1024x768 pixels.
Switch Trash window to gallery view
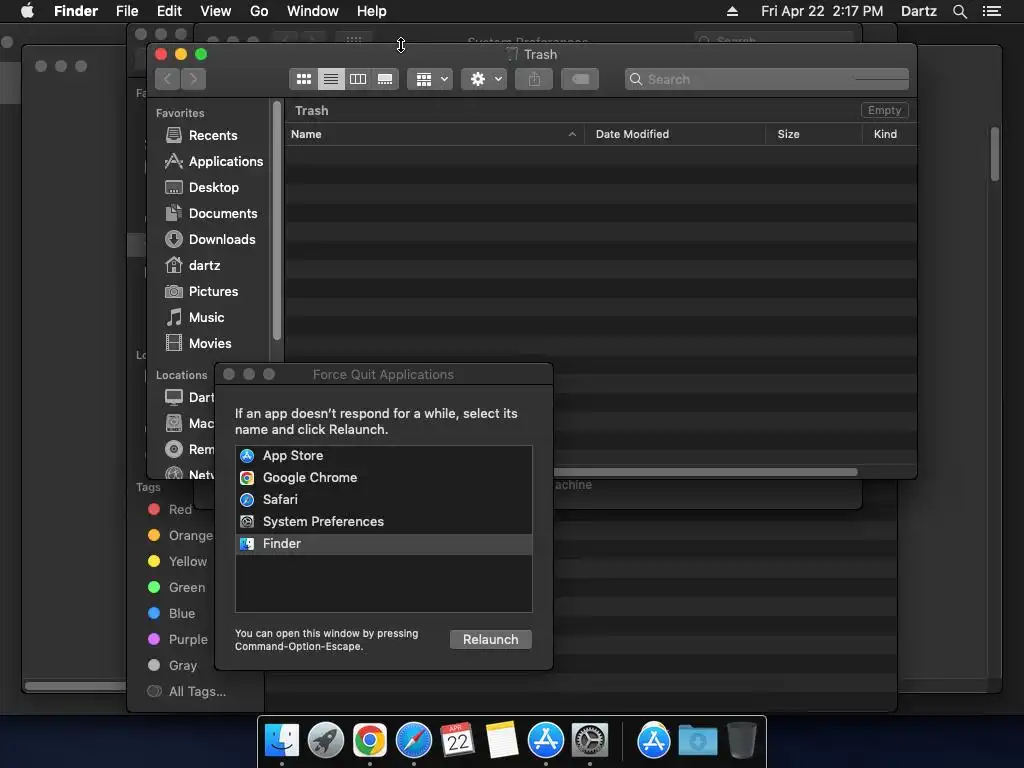point(385,79)
